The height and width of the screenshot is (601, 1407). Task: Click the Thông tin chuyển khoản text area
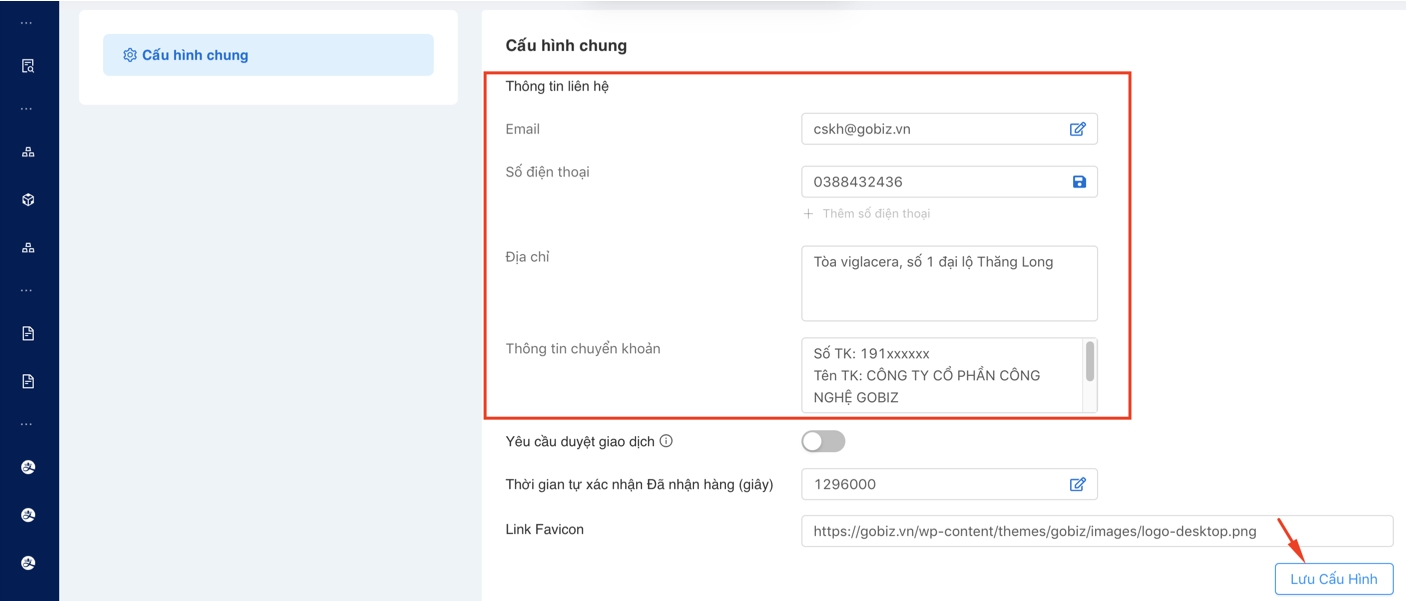tap(940, 376)
